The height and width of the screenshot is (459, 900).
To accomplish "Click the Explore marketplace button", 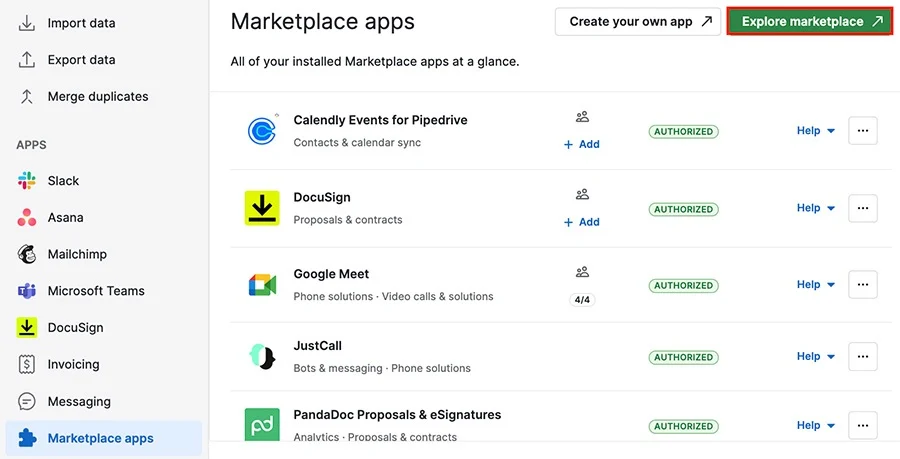I will pos(810,22).
